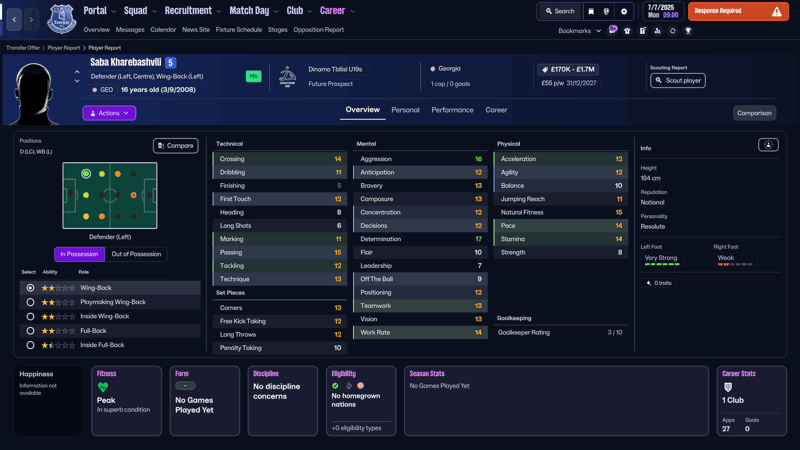Image resolution: width=800 pixels, height=450 pixels.
Task: Switch to the player Career tab
Action: [x=496, y=110]
